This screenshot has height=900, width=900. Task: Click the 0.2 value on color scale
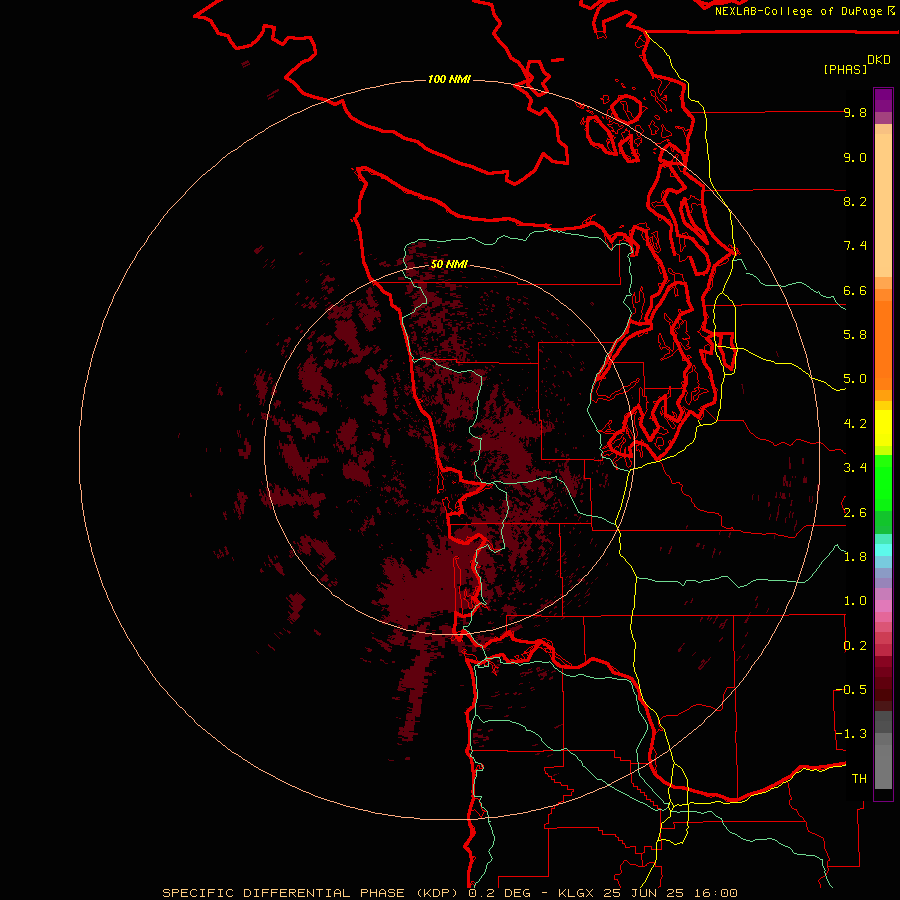click(x=855, y=646)
